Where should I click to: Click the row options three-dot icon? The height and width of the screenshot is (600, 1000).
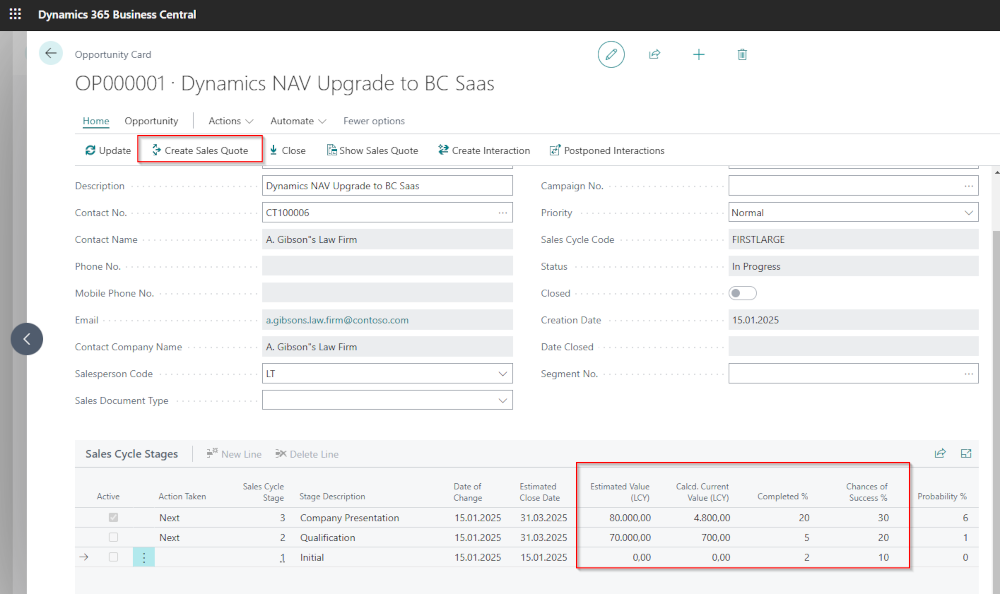144,557
